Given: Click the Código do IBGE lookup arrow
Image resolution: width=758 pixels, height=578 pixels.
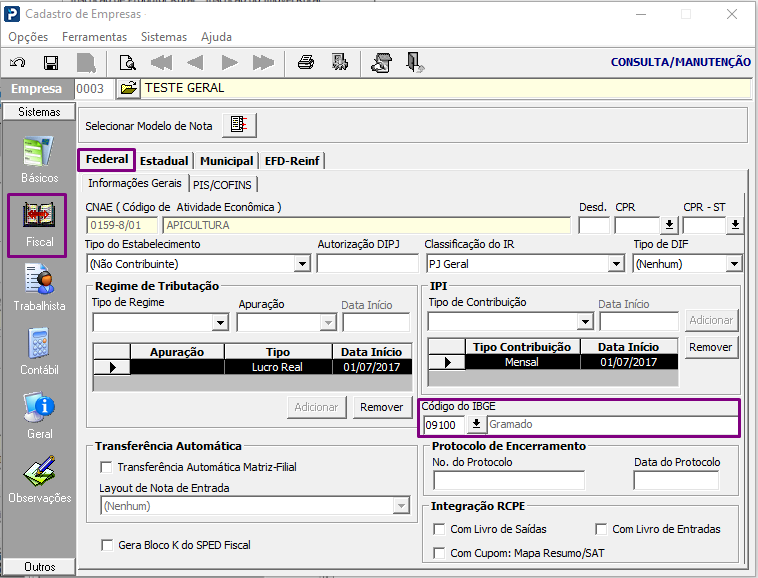Looking at the screenshot, I should (x=476, y=424).
